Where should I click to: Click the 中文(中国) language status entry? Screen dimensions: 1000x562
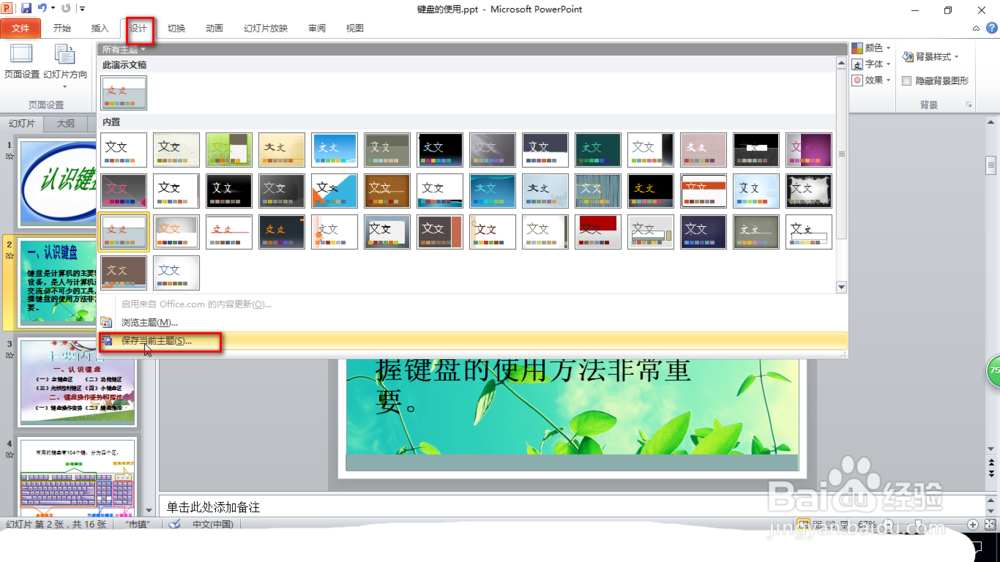point(212,524)
